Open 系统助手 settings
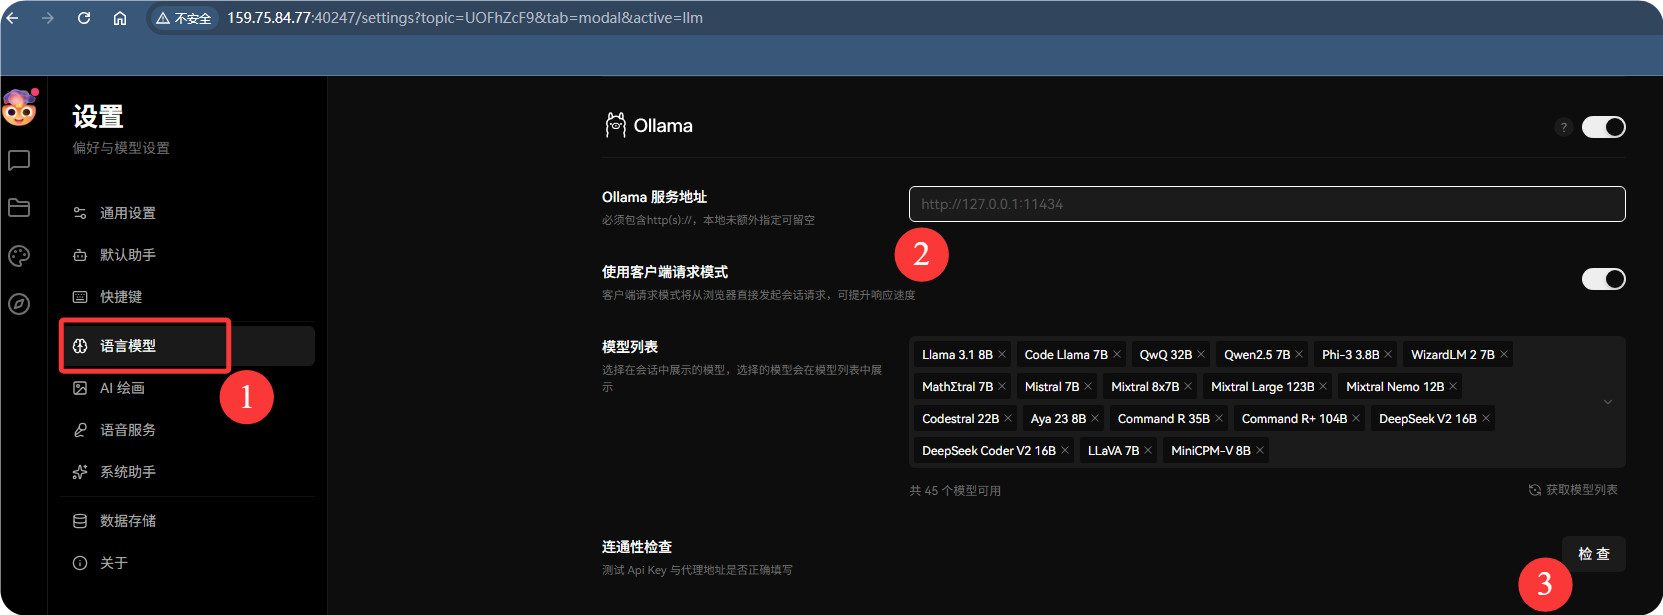The image size is (1663, 615). point(187,472)
